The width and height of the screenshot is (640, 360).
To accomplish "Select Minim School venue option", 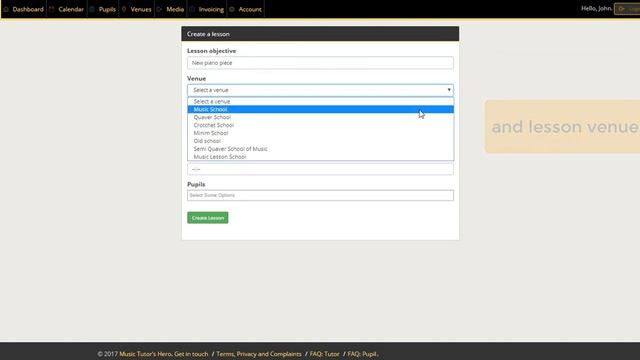I will coord(320,133).
